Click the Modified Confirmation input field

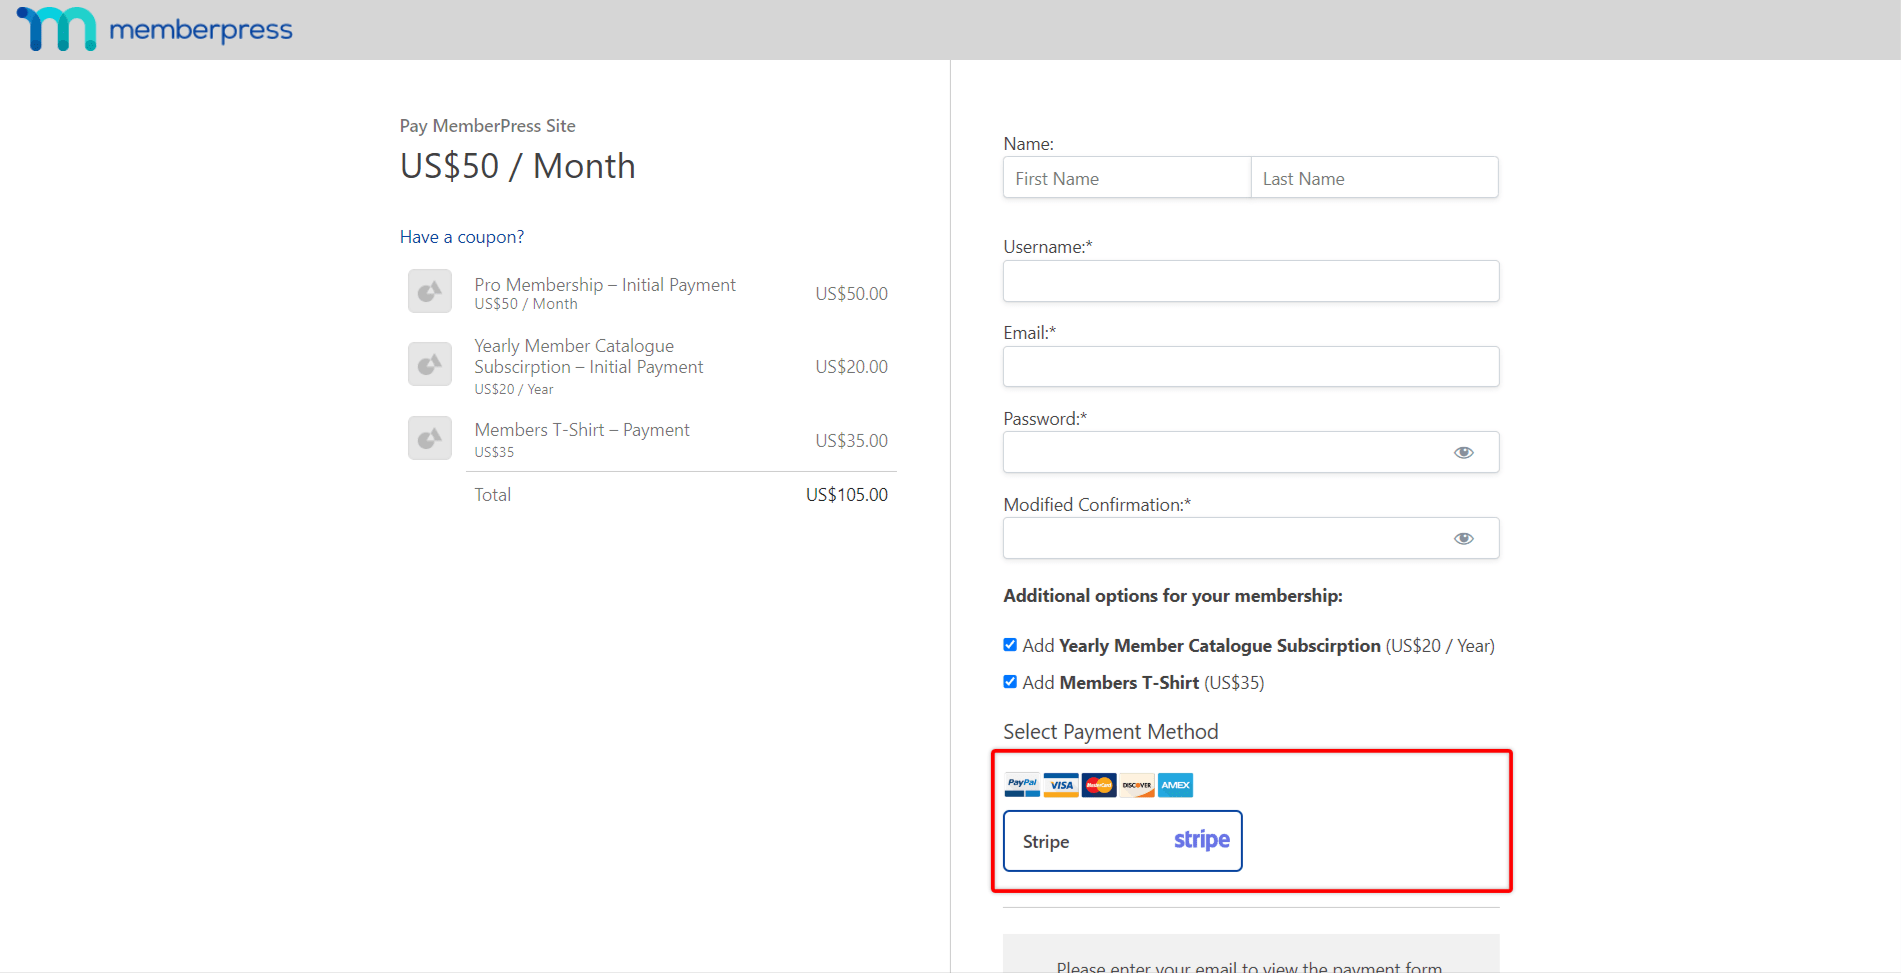[x=1251, y=538]
